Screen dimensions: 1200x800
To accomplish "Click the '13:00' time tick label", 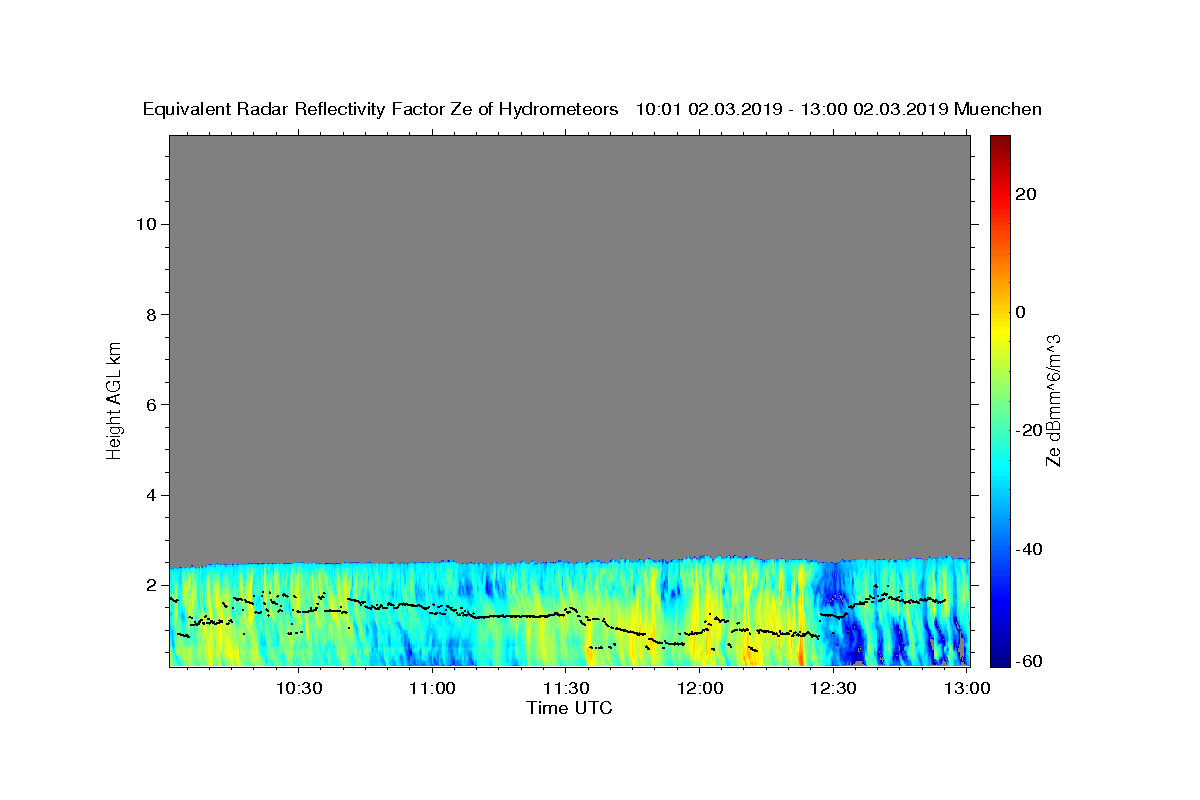I will 967,688.
